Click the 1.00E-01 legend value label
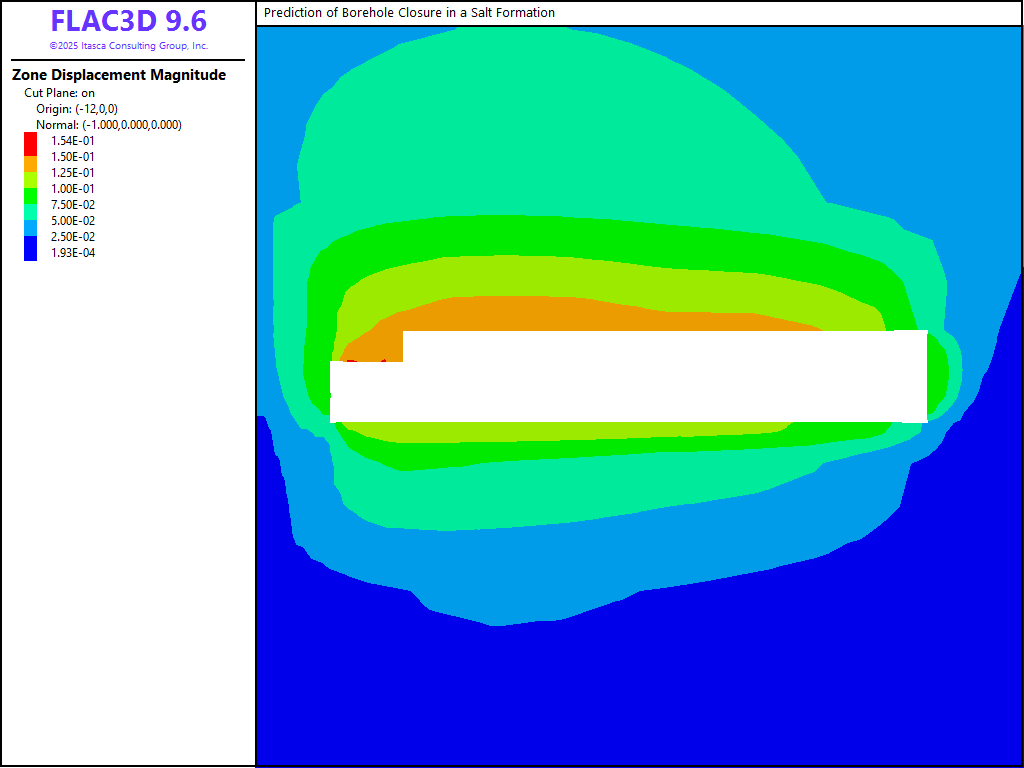This screenshot has width=1024, height=768. click(73, 189)
